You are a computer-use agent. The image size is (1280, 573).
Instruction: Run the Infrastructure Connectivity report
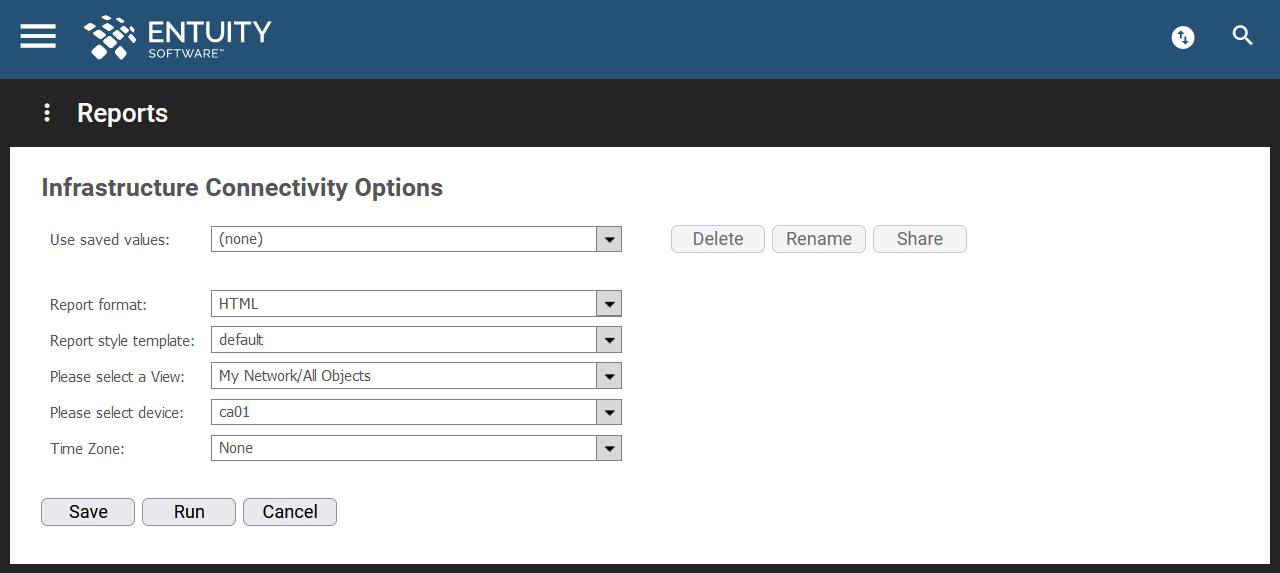[x=189, y=512]
